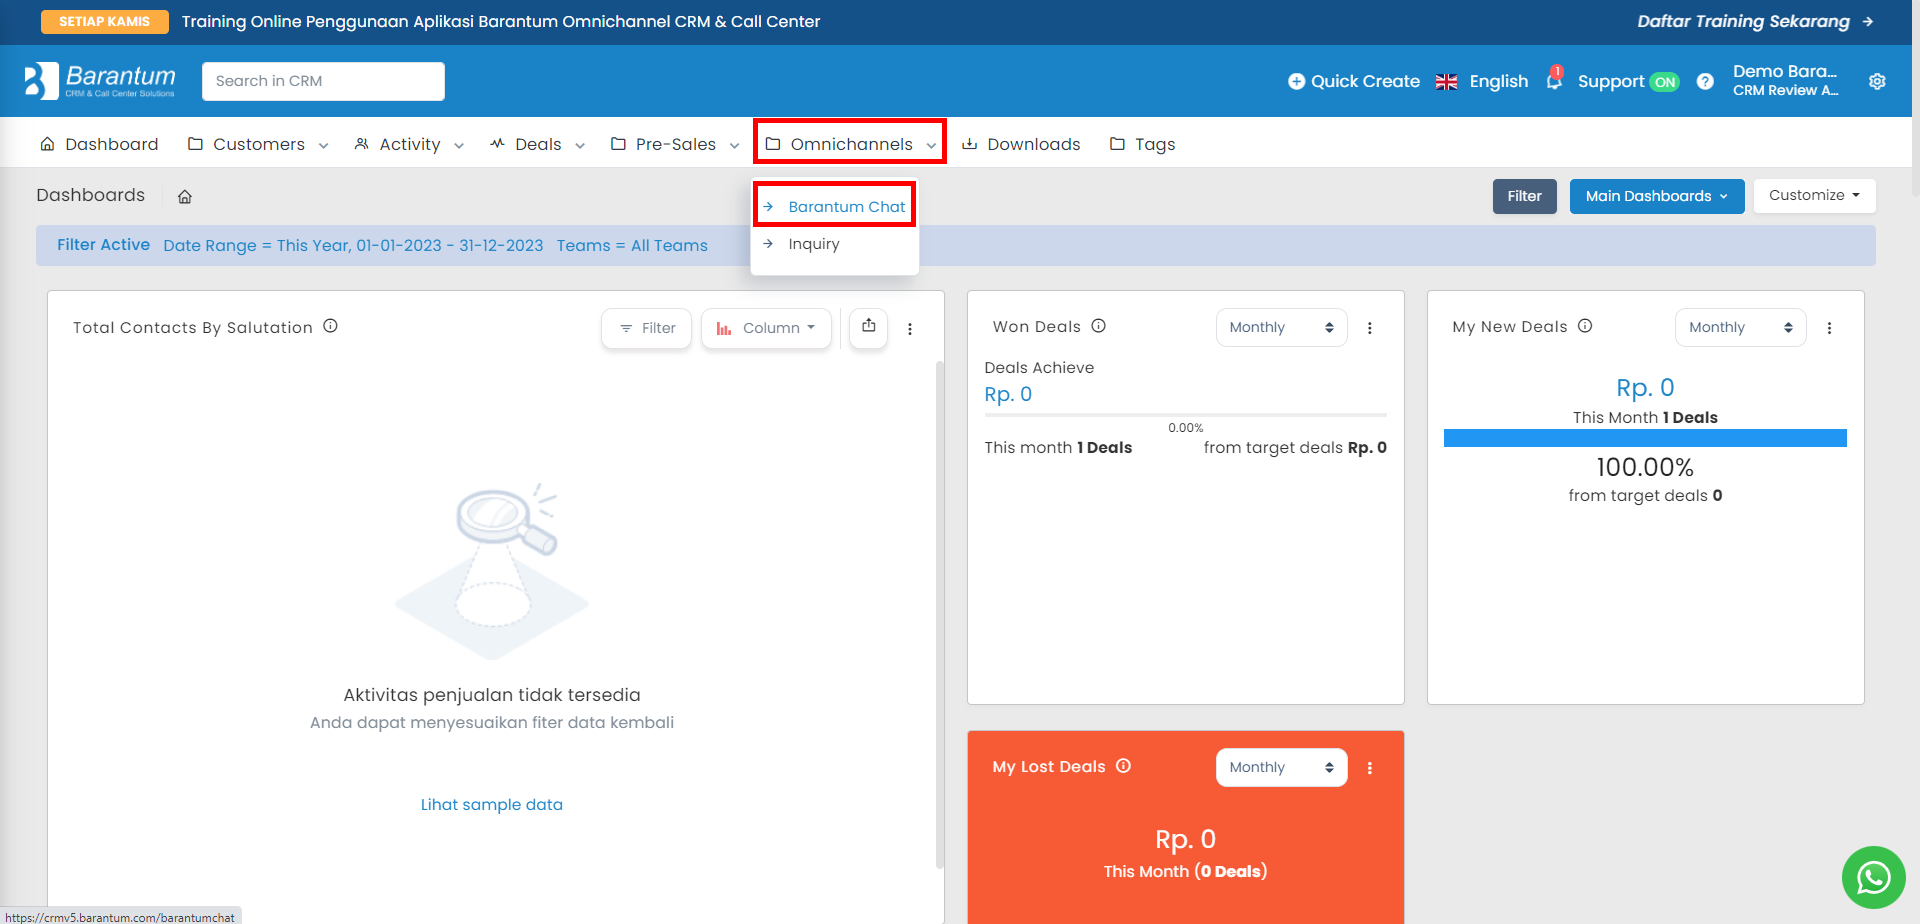Click the UK flag language icon
1920x924 pixels.
[x=1446, y=82]
